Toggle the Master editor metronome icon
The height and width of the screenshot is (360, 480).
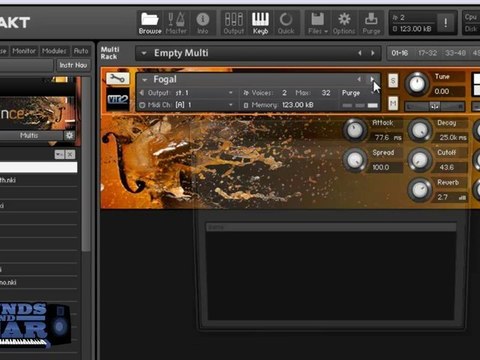point(176,23)
